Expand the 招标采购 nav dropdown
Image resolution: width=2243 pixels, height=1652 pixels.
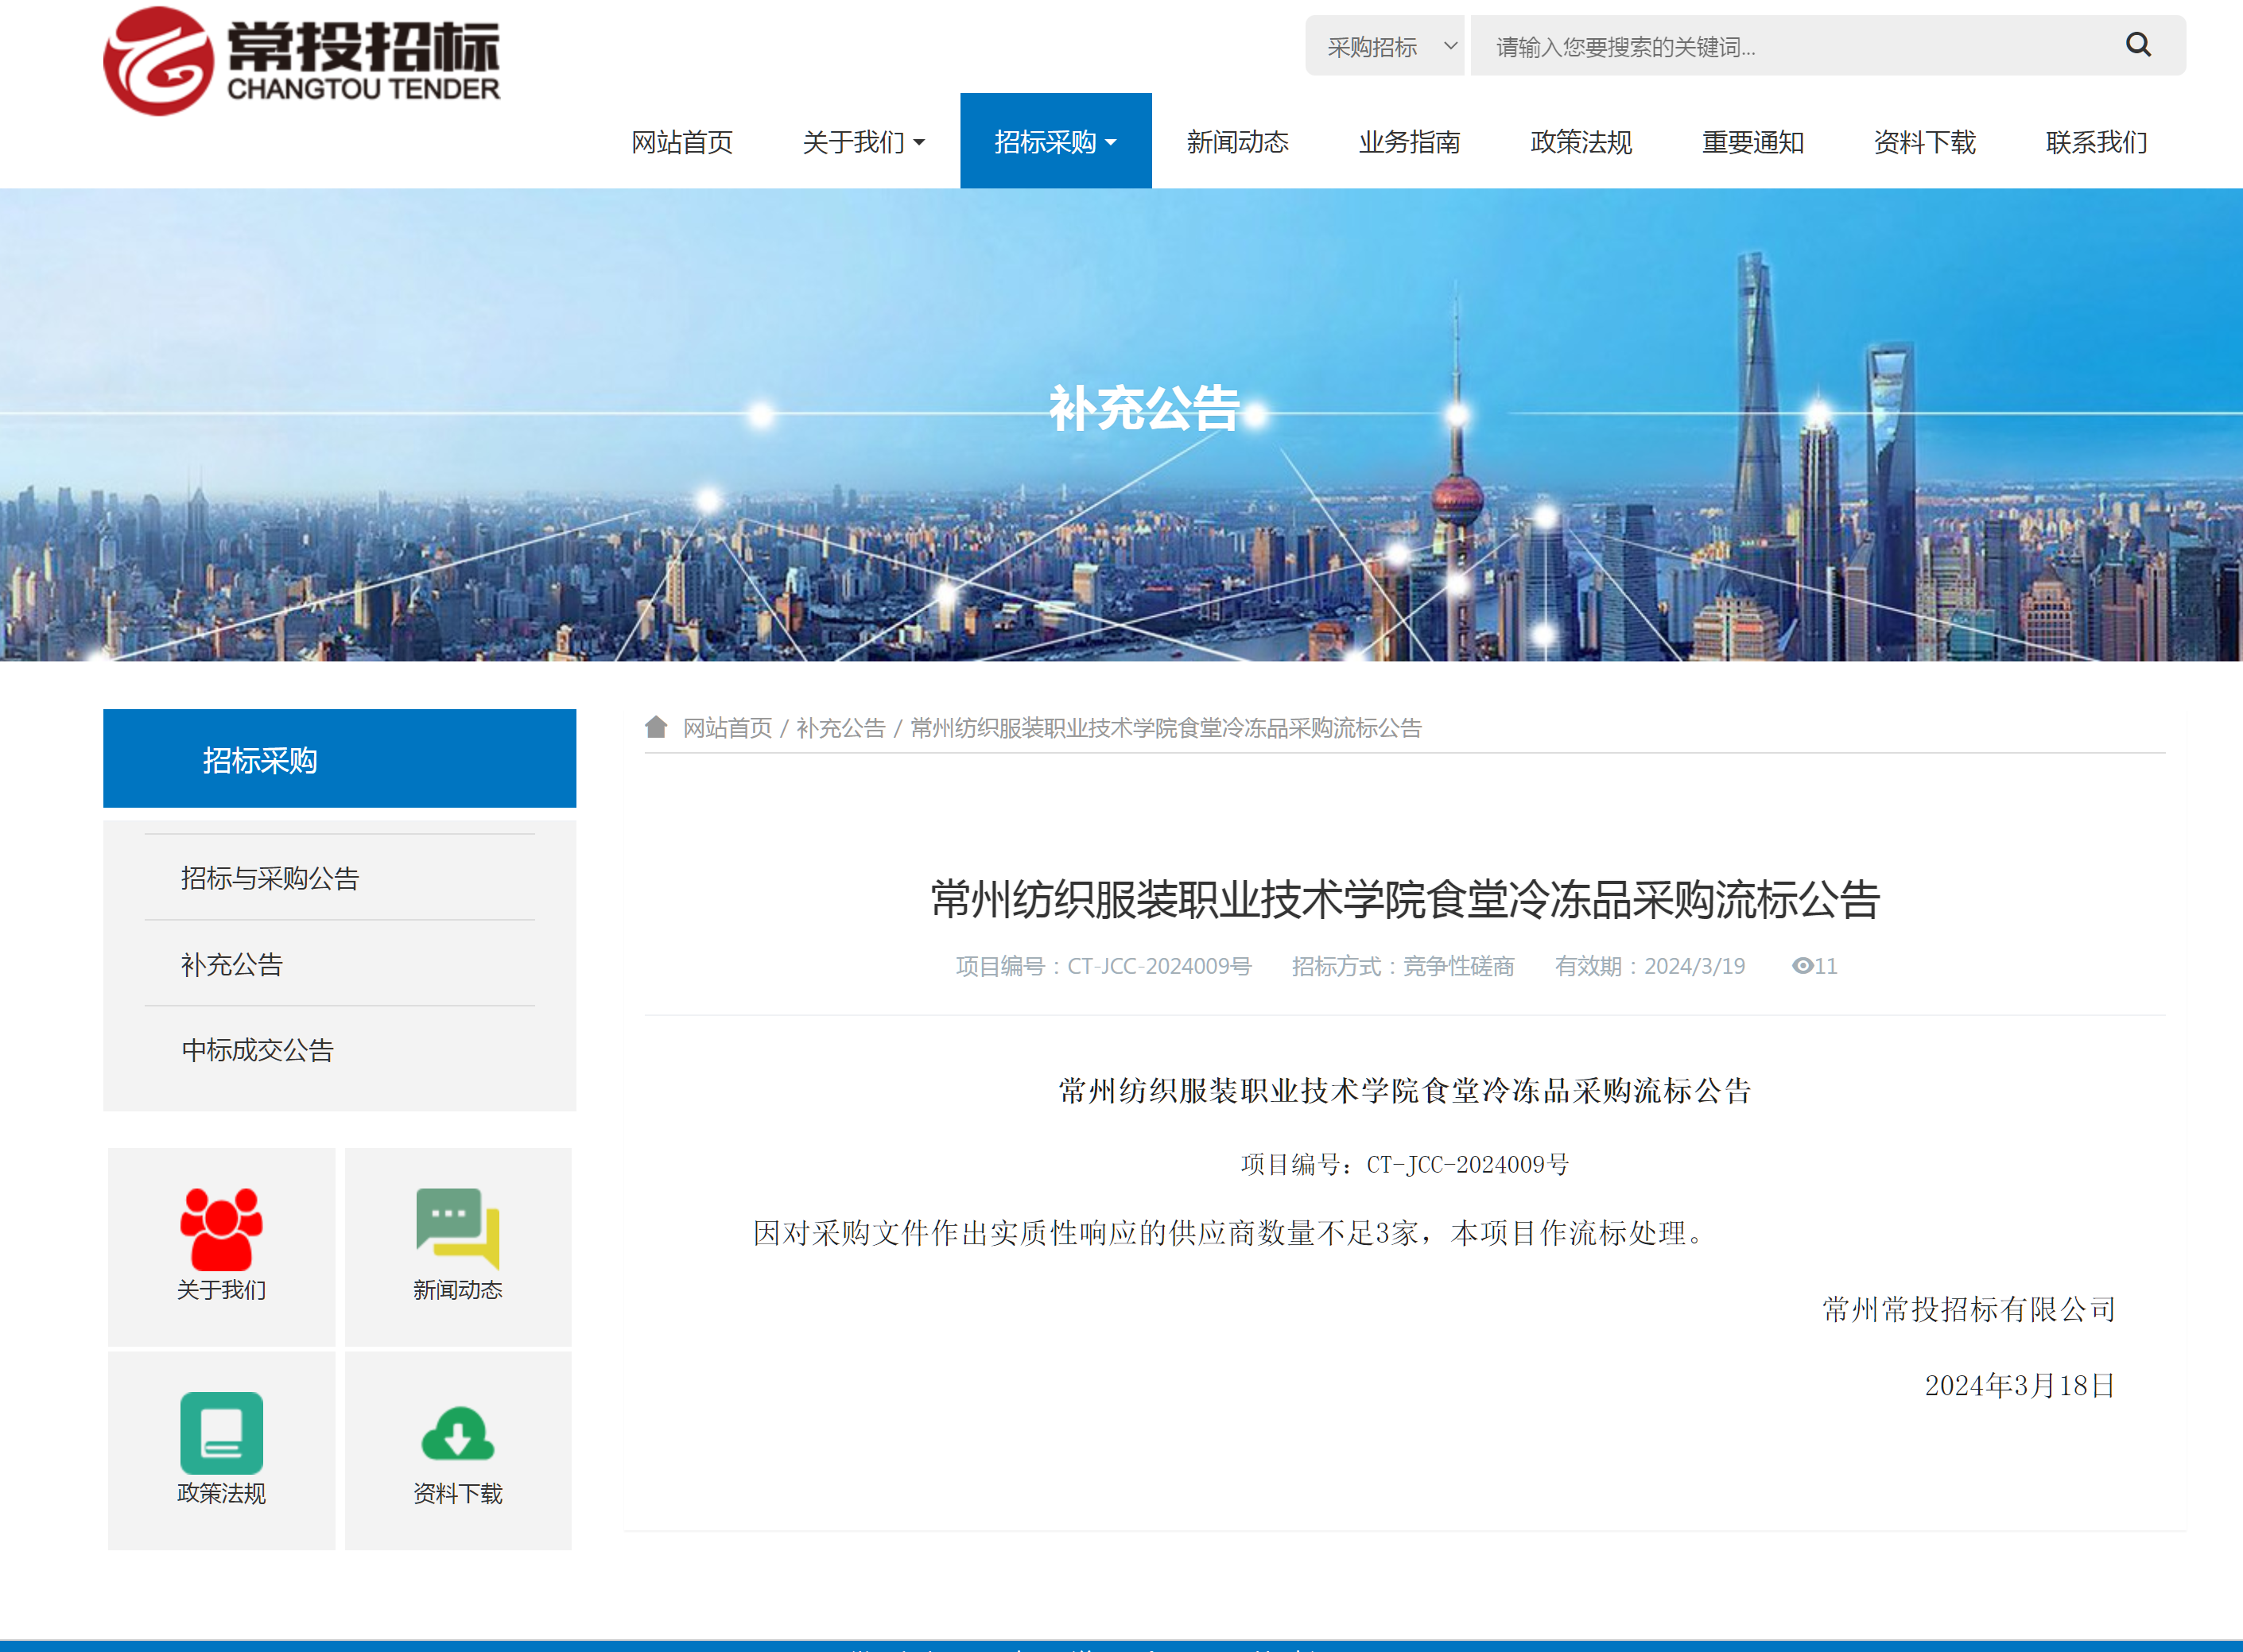click(x=1055, y=142)
